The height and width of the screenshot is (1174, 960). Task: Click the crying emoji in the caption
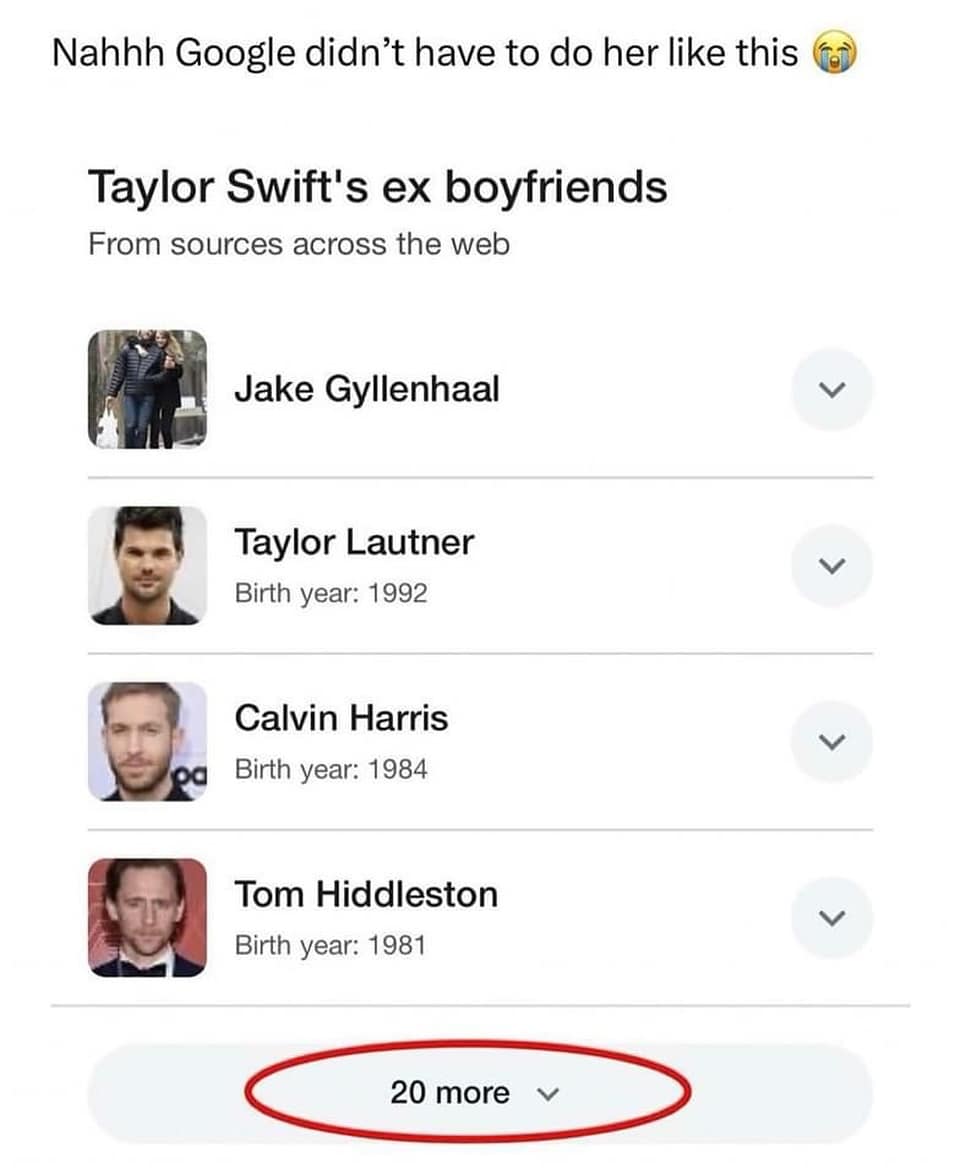click(x=836, y=55)
